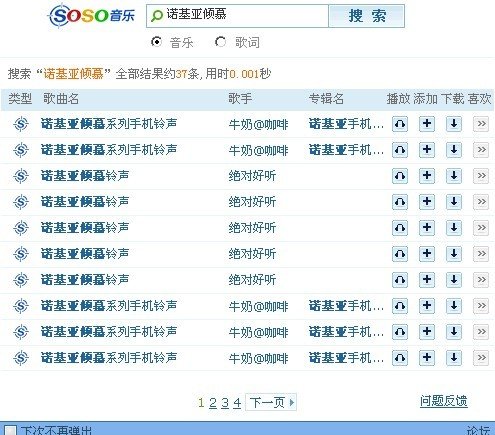Click the SOSO type icon in first row
This screenshot has width=495, height=435.
(x=21, y=124)
